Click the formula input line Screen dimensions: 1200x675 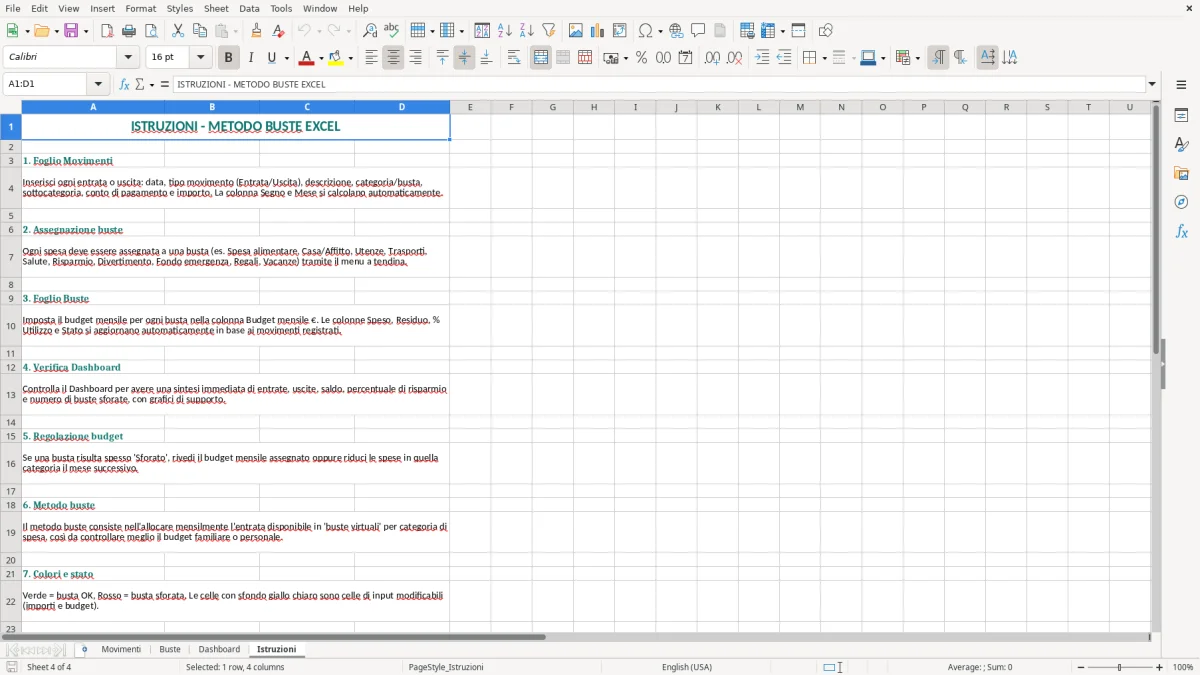coord(658,84)
